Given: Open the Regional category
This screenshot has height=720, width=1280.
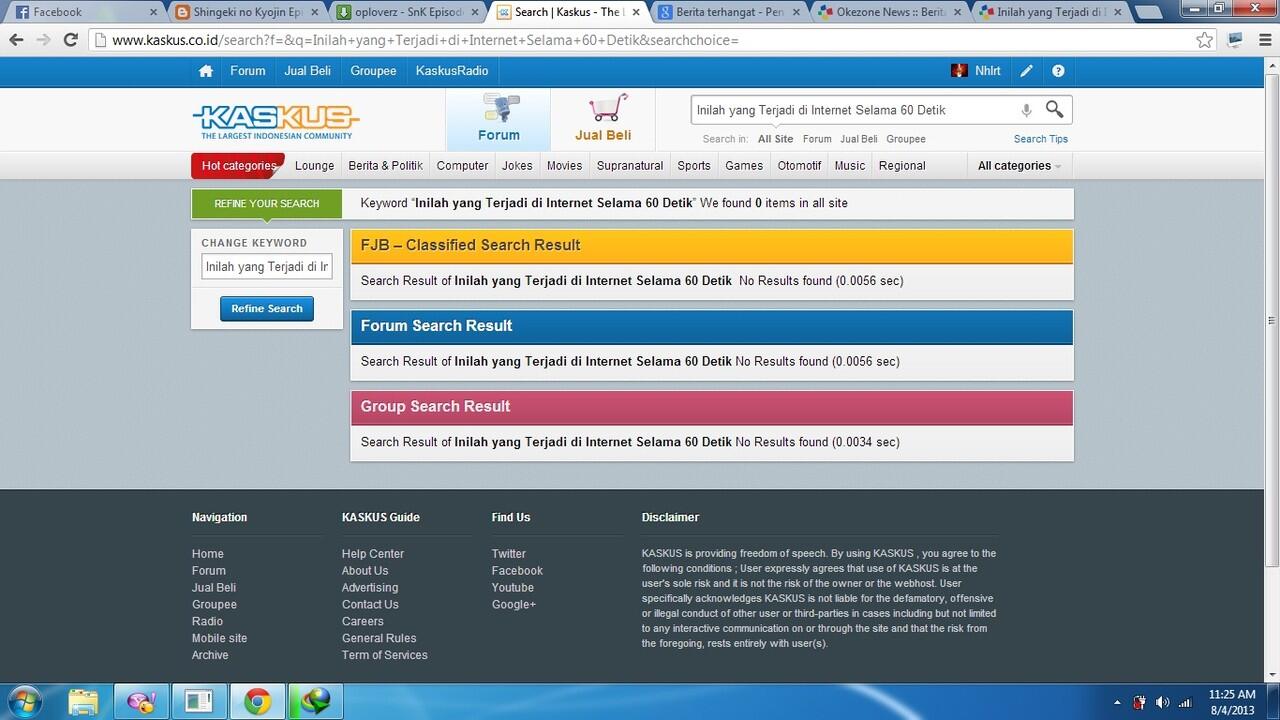Looking at the screenshot, I should pyautogui.click(x=902, y=166).
